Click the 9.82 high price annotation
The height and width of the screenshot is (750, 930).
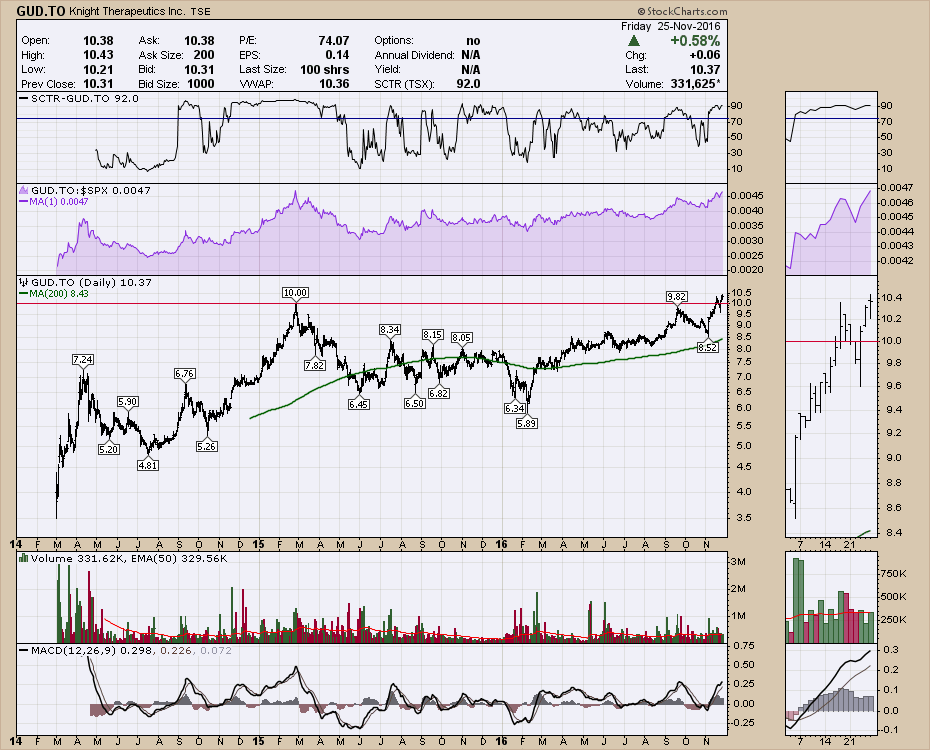coord(678,297)
